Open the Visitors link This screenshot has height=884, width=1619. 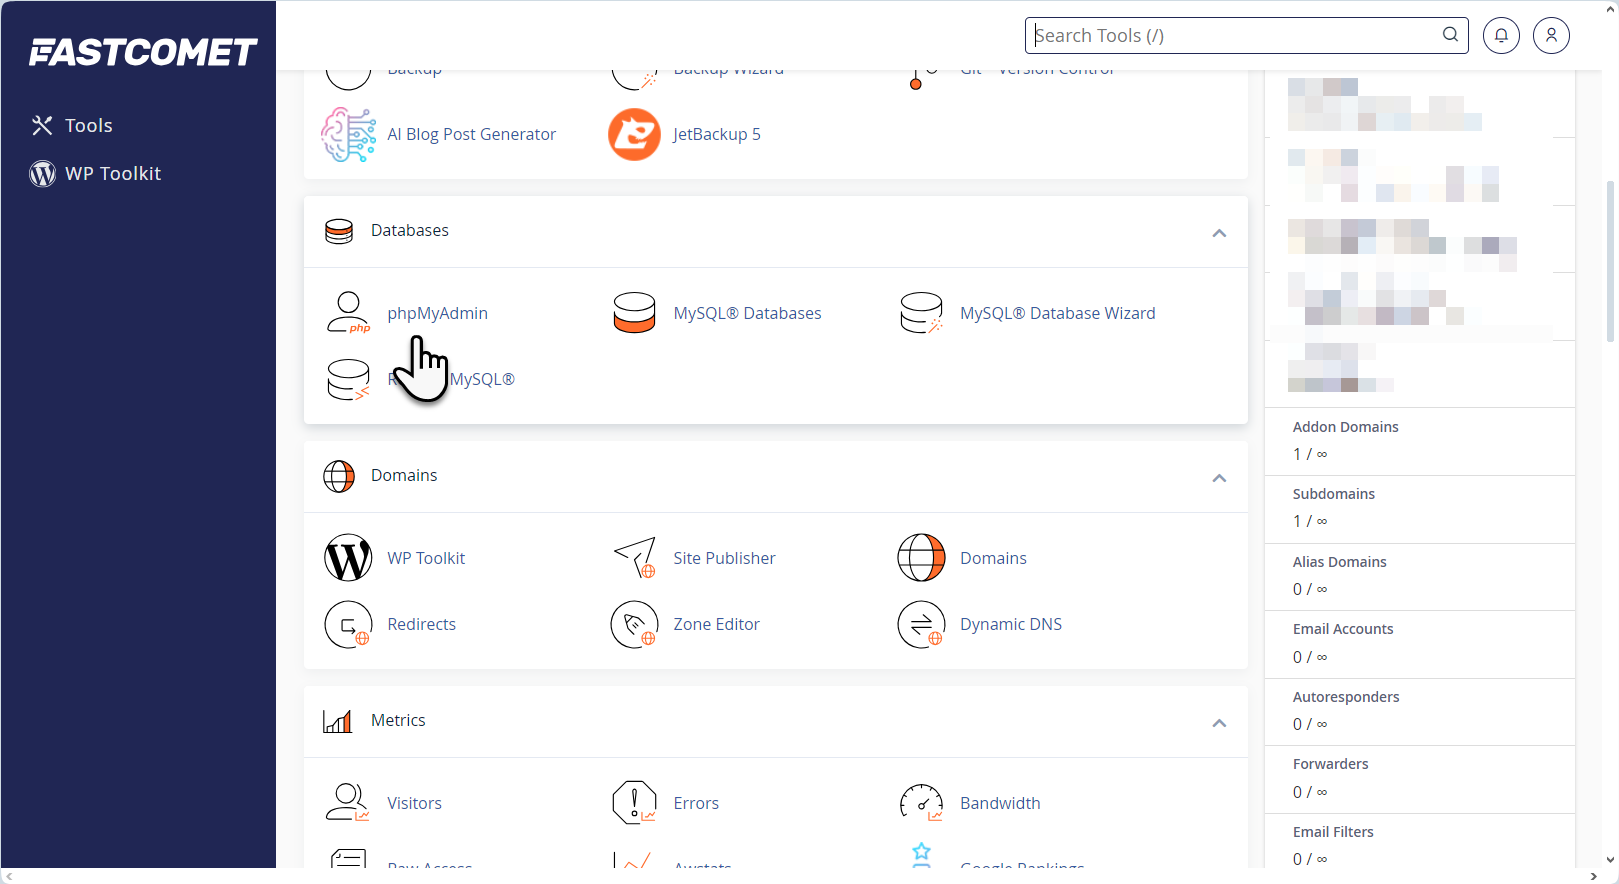[x=414, y=803]
